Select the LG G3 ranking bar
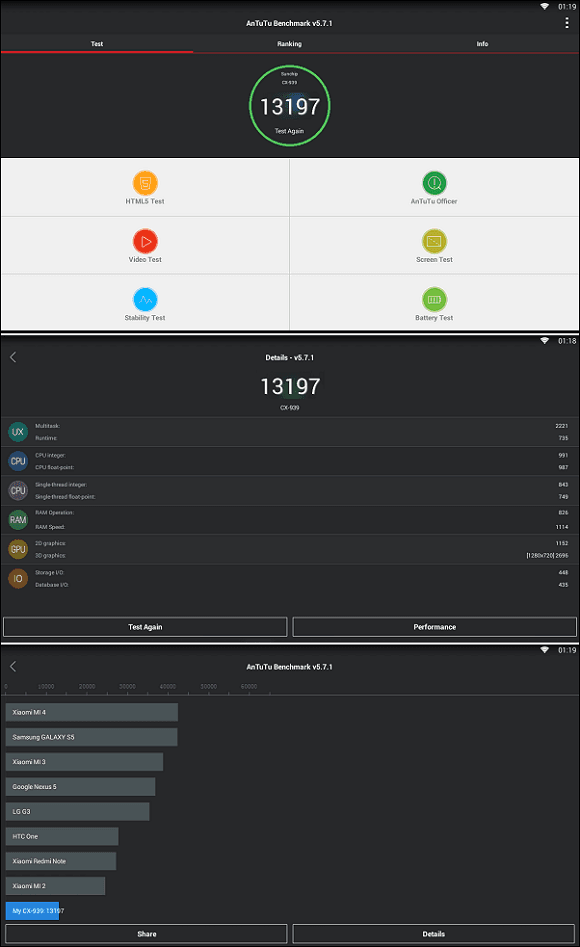The image size is (580, 947). click(x=77, y=811)
